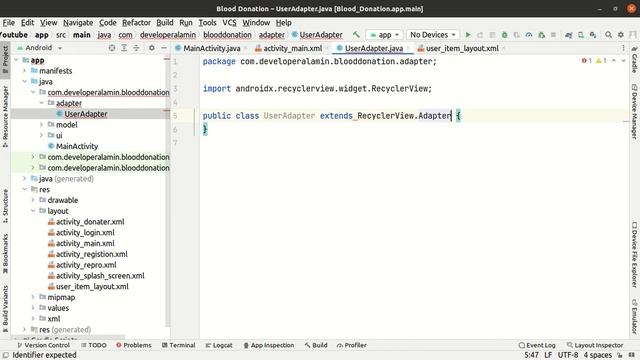Screen dimensions: 640x360
Task: Open the Android project view dropdown
Action: click(39, 48)
